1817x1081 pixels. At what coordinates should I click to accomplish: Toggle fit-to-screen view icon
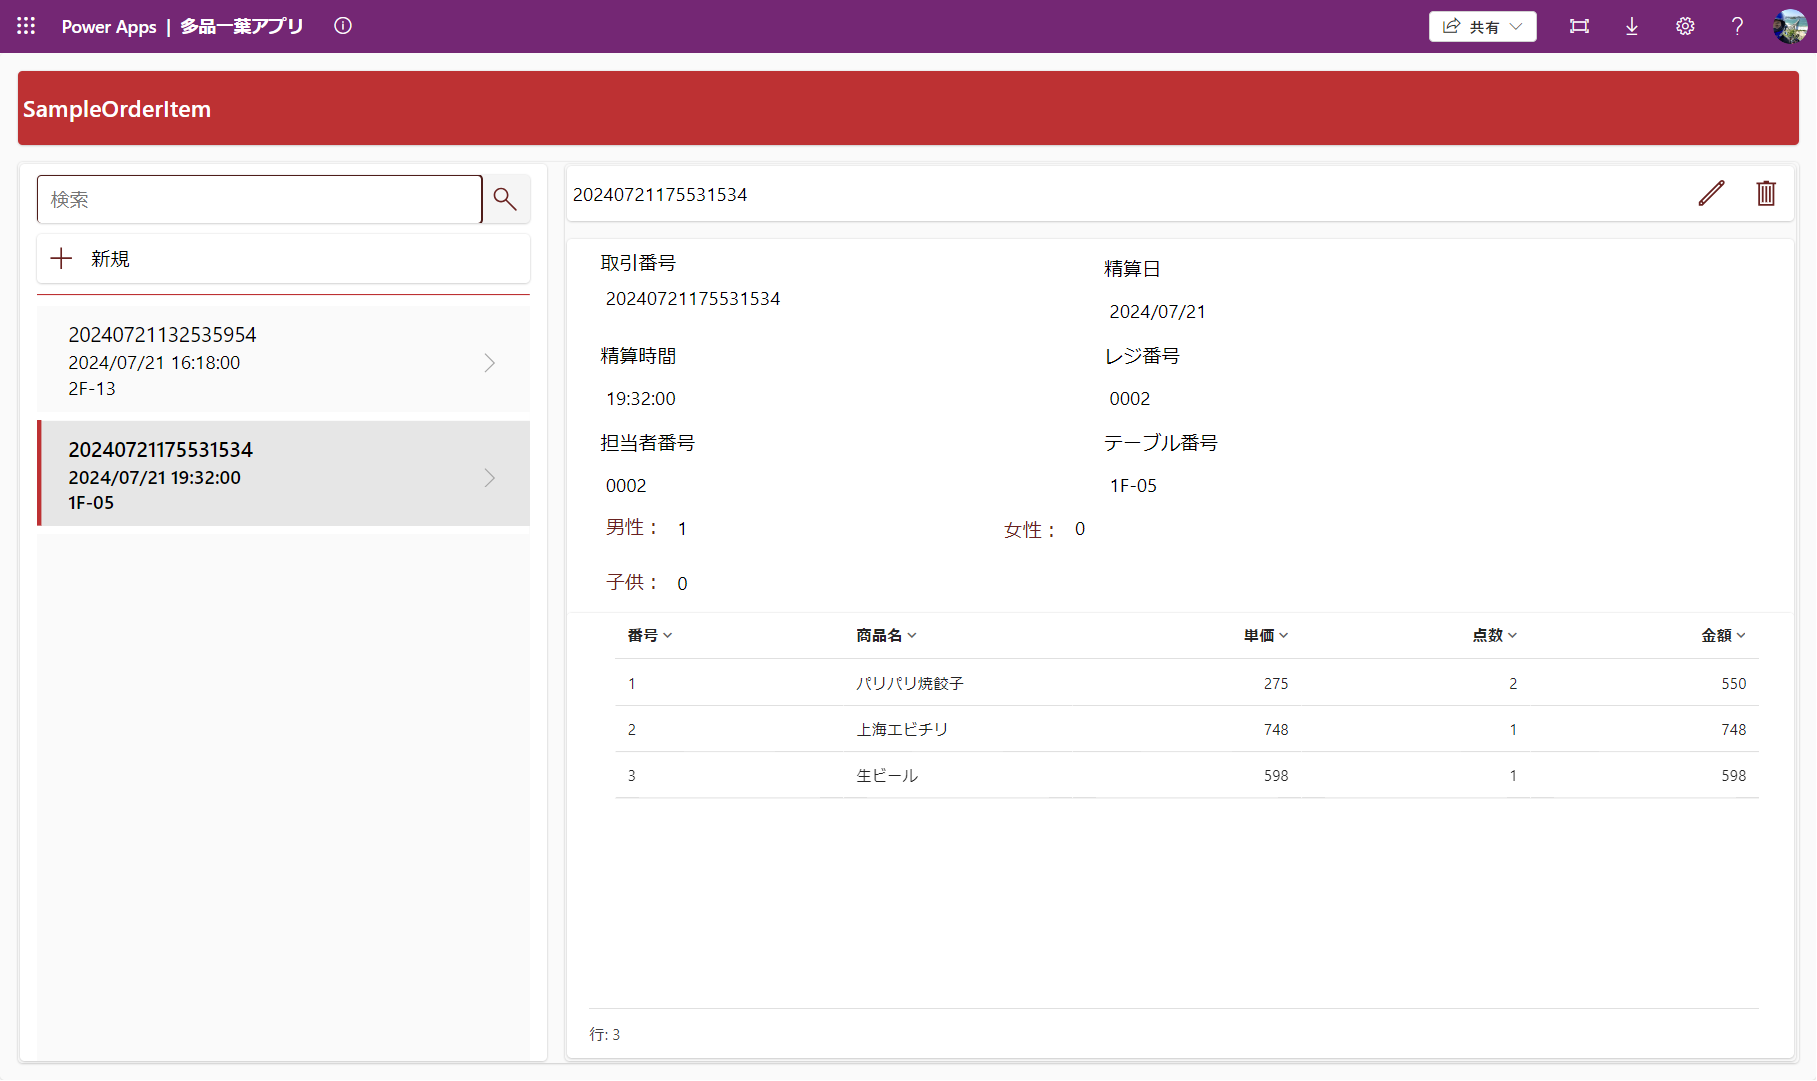pyautogui.click(x=1579, y=26)
